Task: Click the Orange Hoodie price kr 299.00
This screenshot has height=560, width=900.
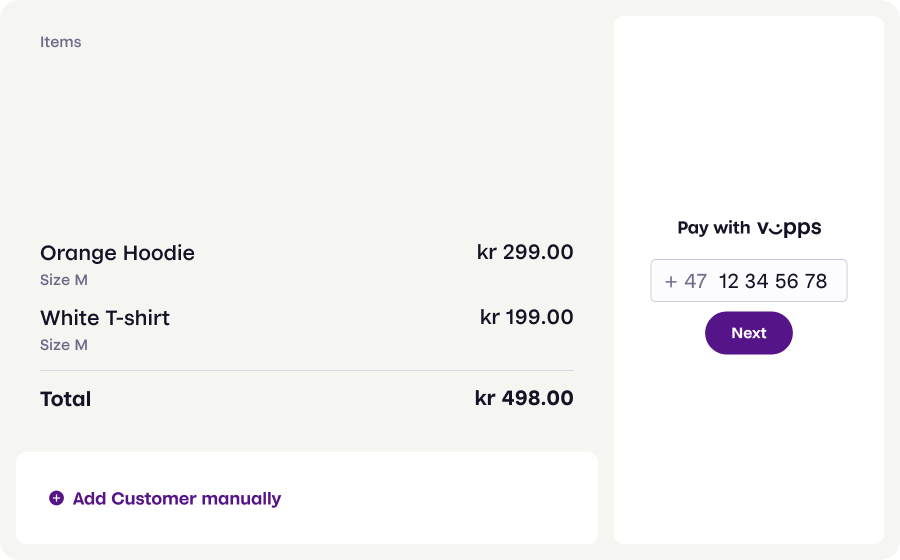Action: pyautogui.click(x=525, y=252)
